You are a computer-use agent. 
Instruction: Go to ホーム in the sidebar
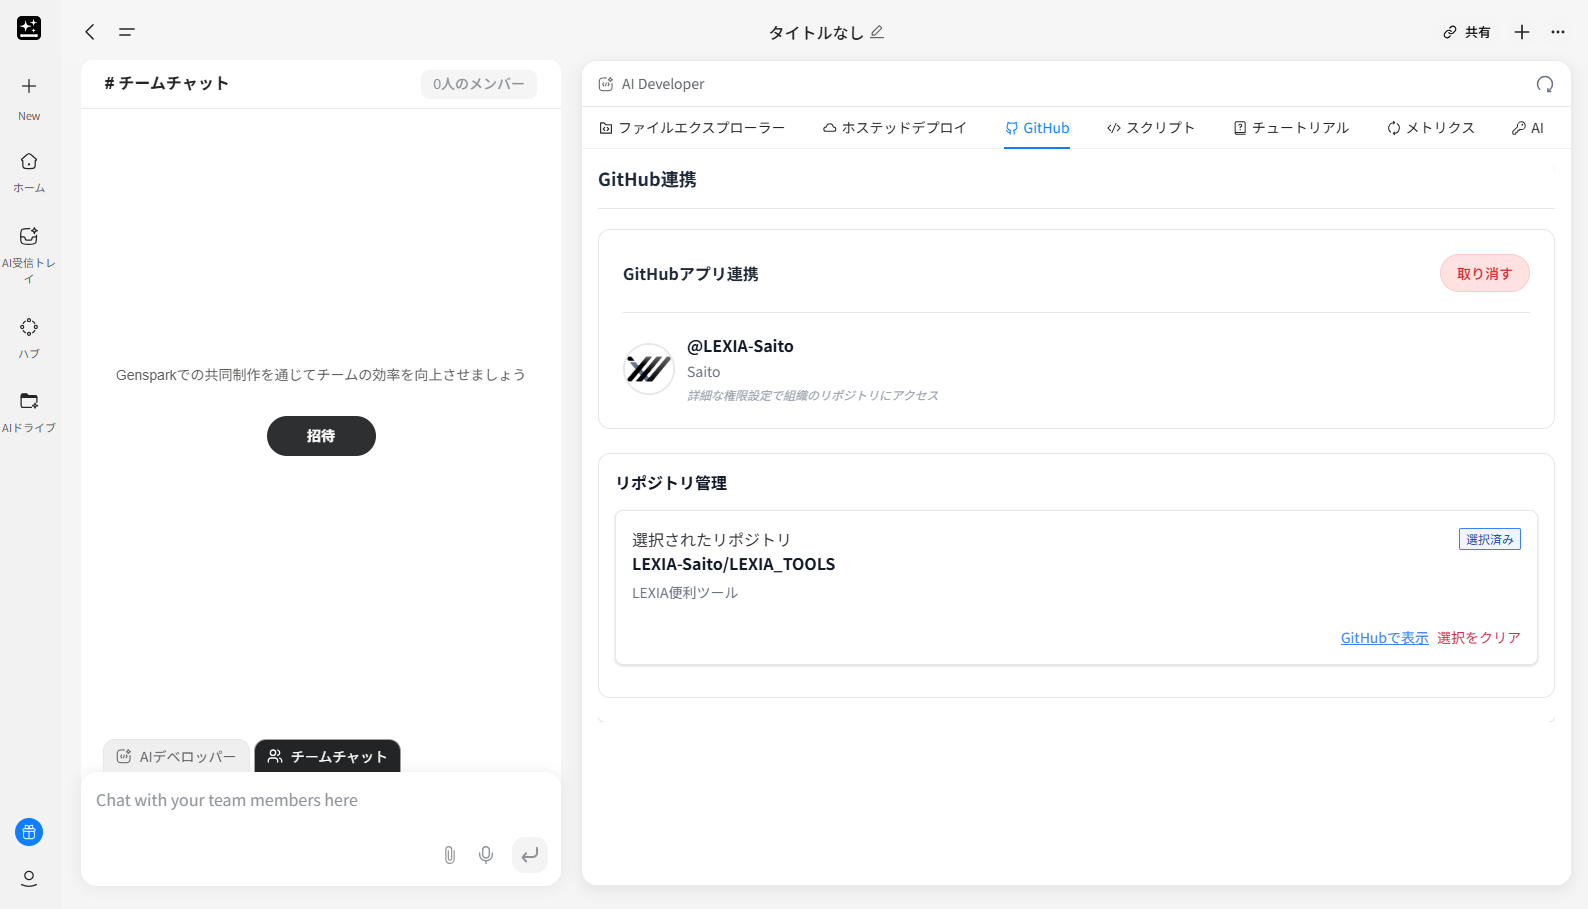[29, 172]
